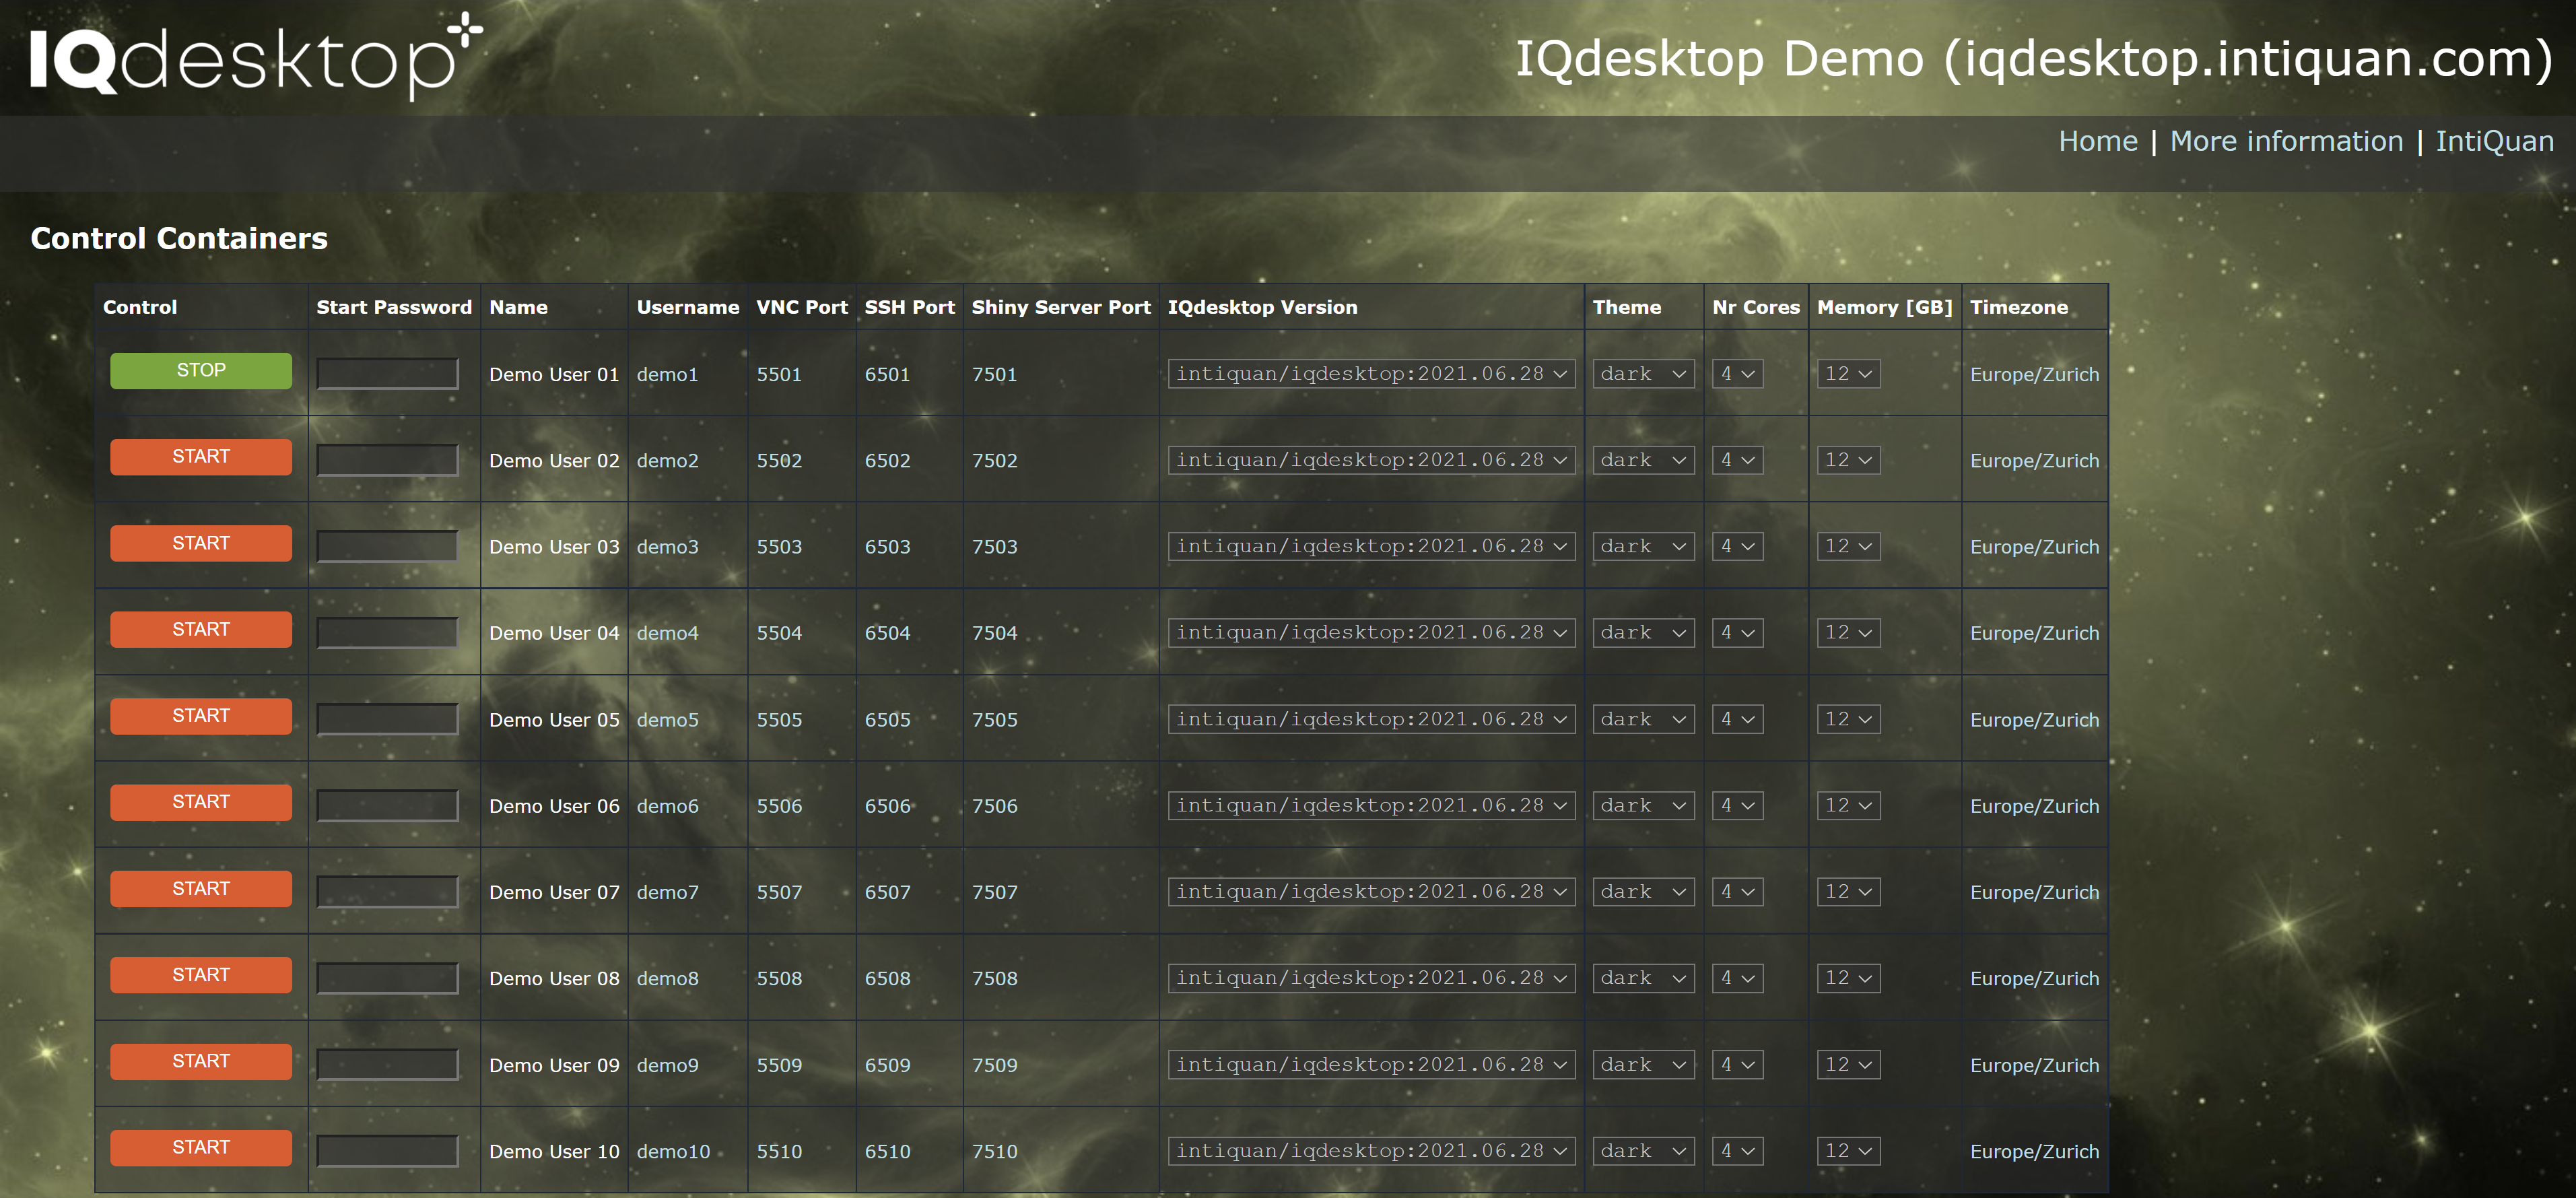Open IQdesktop version dropdown for Demo User 08
Viewport: 2576px width, 1198px height.
(x=1371, y=978)
